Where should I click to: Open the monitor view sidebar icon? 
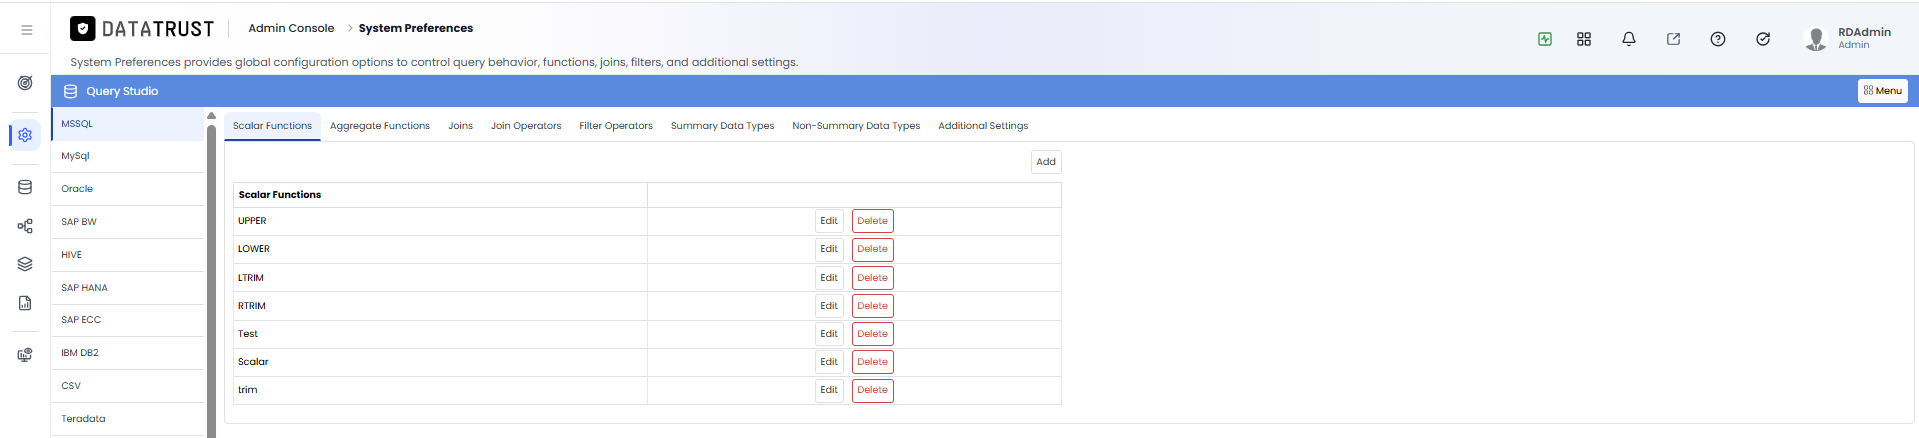click(x=25, y=355)
